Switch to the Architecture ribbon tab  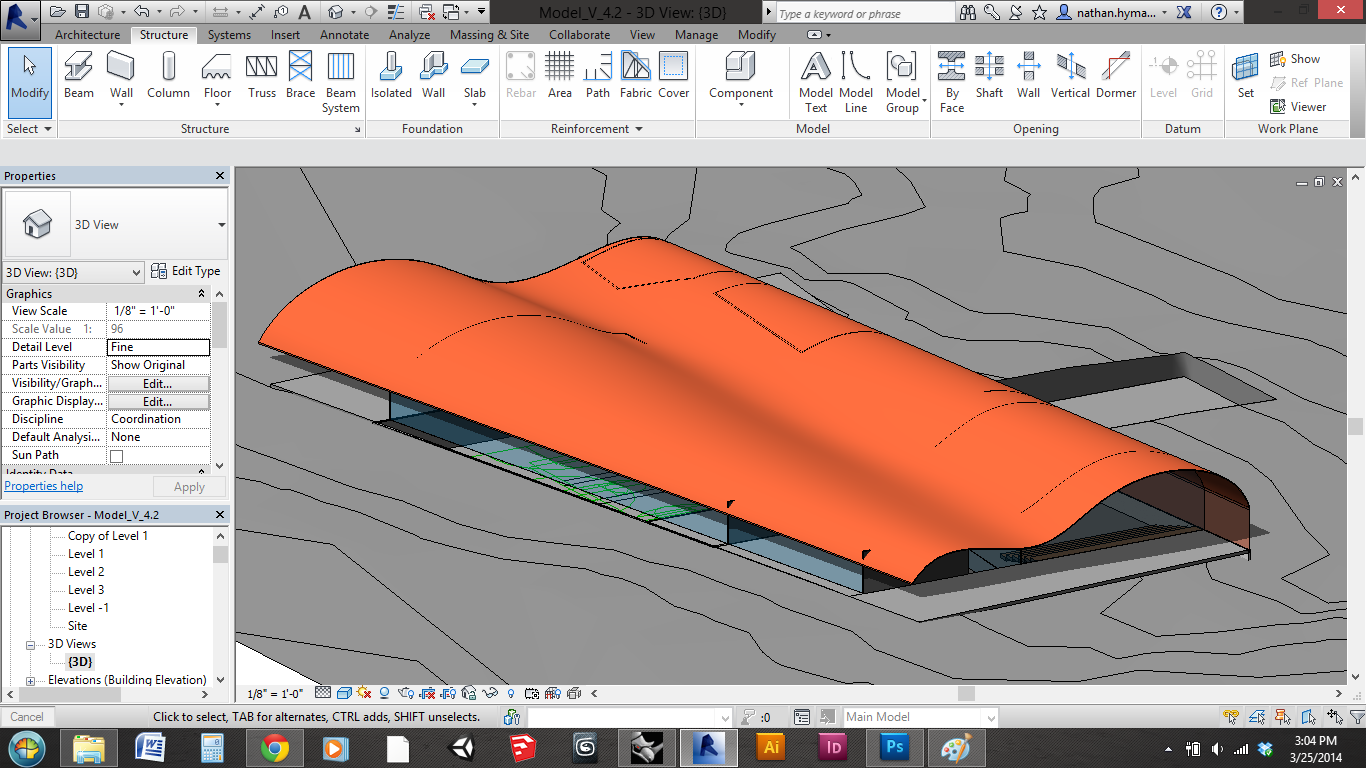coord(87,35)
